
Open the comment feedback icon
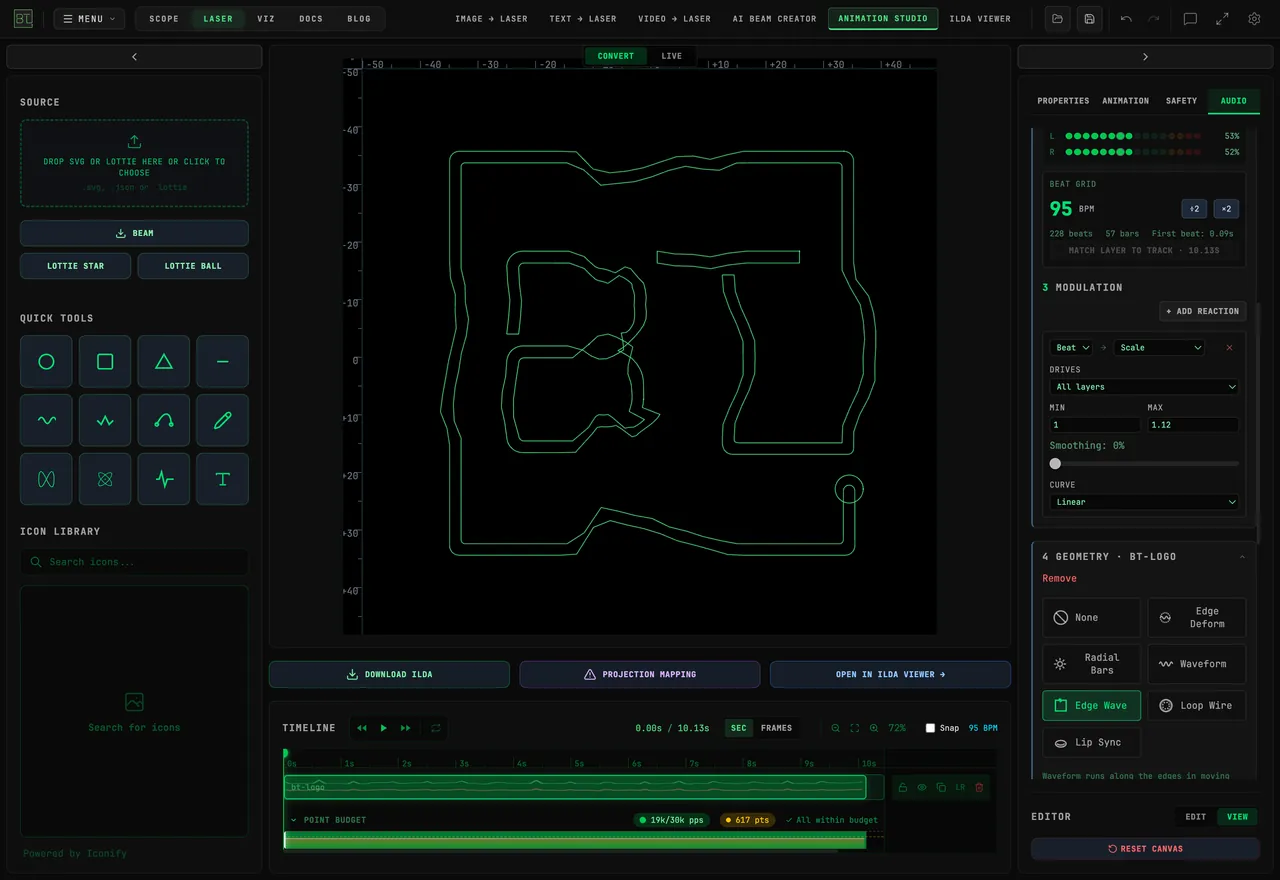(x=1190, y=19)
